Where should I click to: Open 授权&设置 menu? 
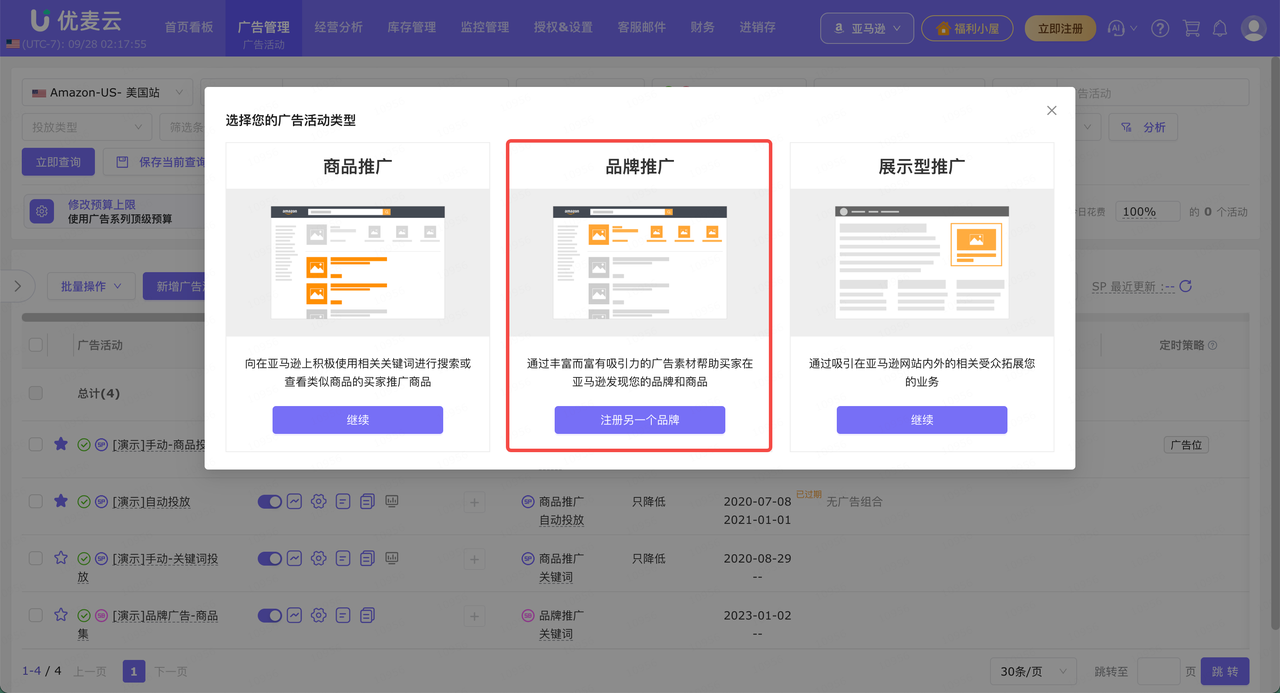tap(563, 27)
